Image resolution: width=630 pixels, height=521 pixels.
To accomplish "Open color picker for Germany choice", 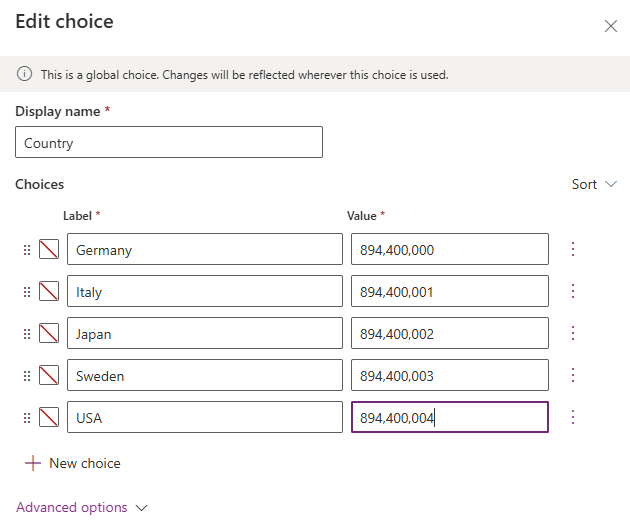I will 48,250.
